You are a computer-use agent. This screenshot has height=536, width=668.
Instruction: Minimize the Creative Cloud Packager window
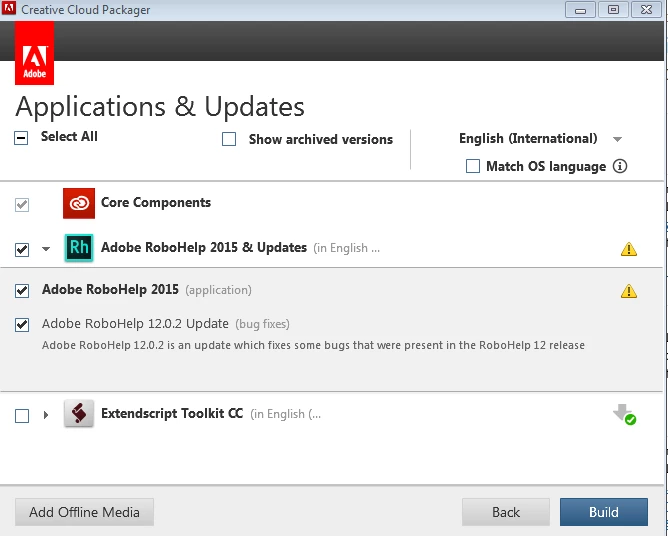click(x=580, y=10)
